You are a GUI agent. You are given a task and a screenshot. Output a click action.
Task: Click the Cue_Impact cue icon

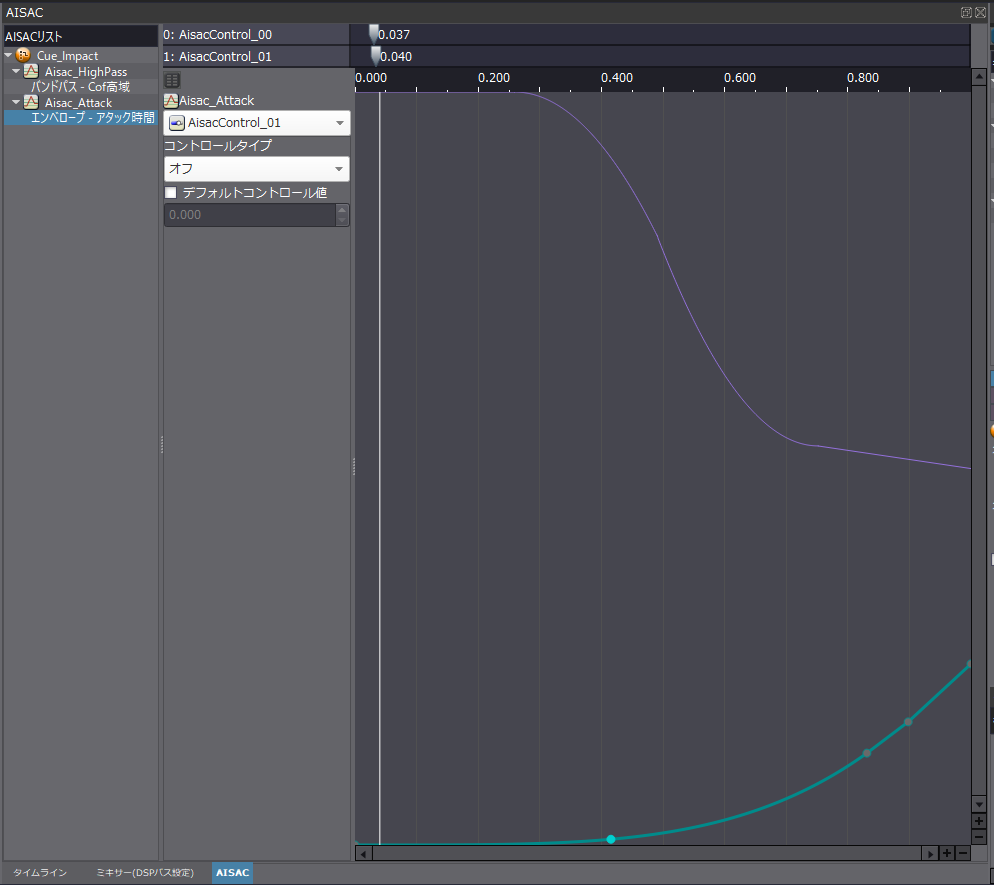(23, 55)
